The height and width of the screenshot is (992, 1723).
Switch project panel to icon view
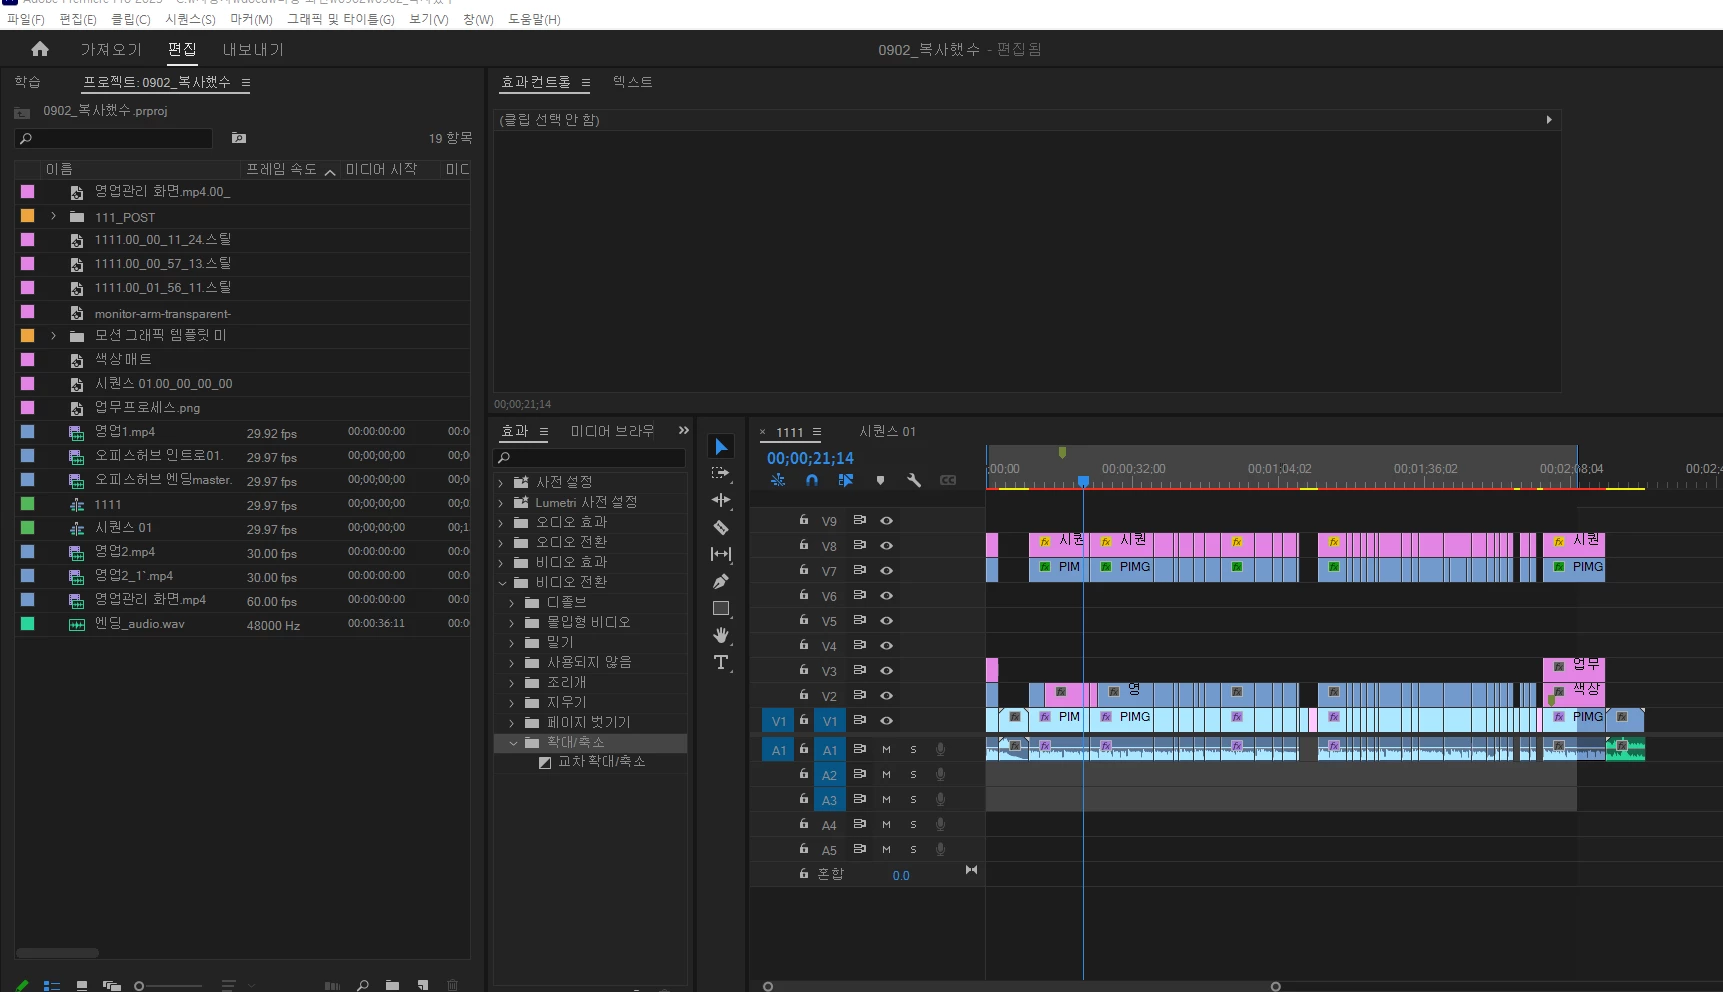82,986
